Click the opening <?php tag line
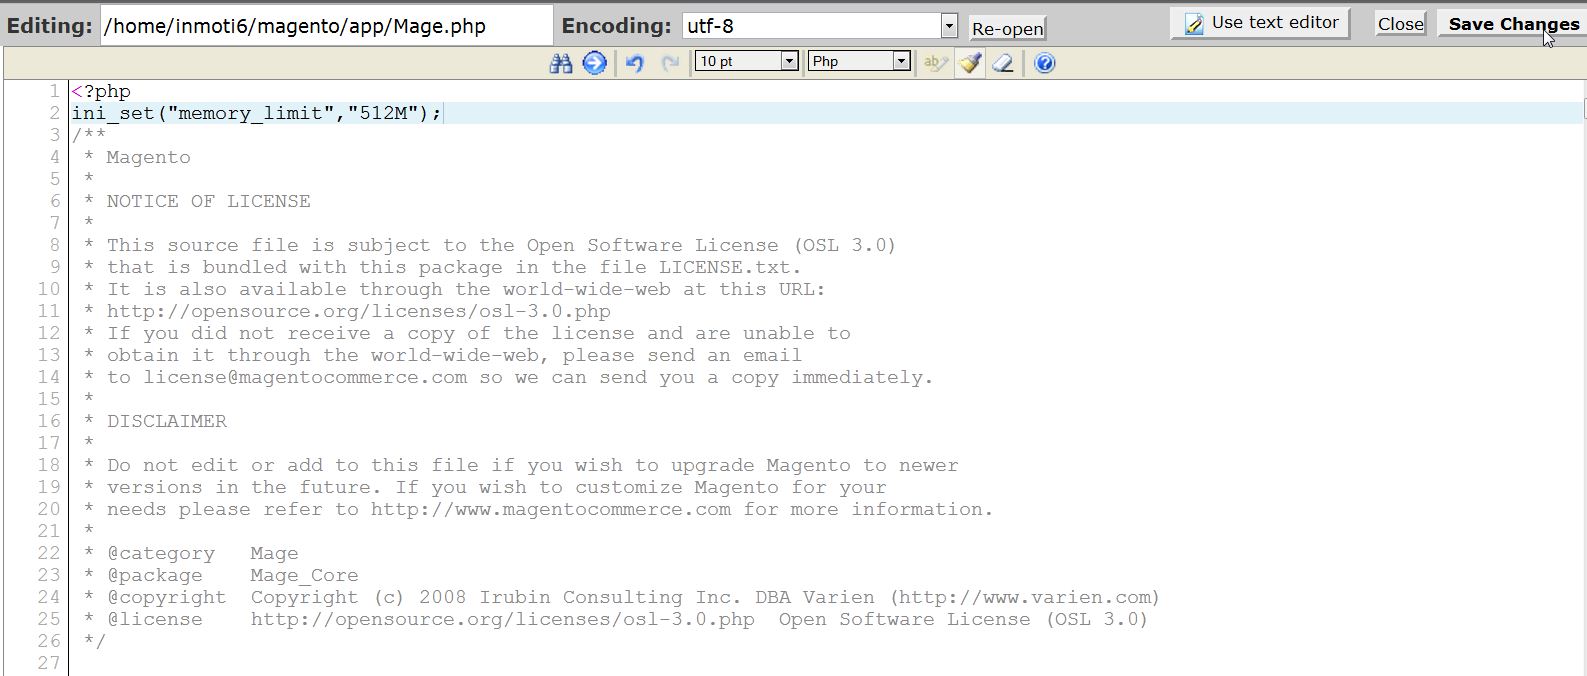 [x=101, y=91]
